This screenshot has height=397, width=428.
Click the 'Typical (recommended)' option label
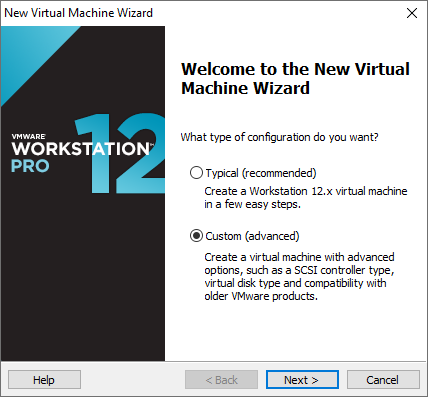(x=261, y=173)
